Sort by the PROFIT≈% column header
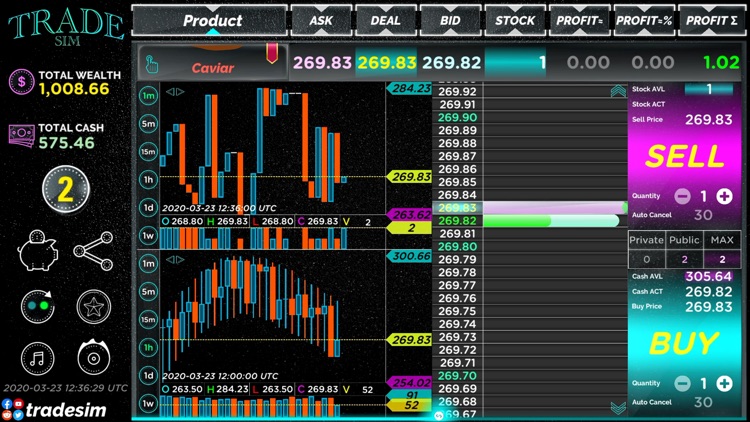 tap(644, 21)
